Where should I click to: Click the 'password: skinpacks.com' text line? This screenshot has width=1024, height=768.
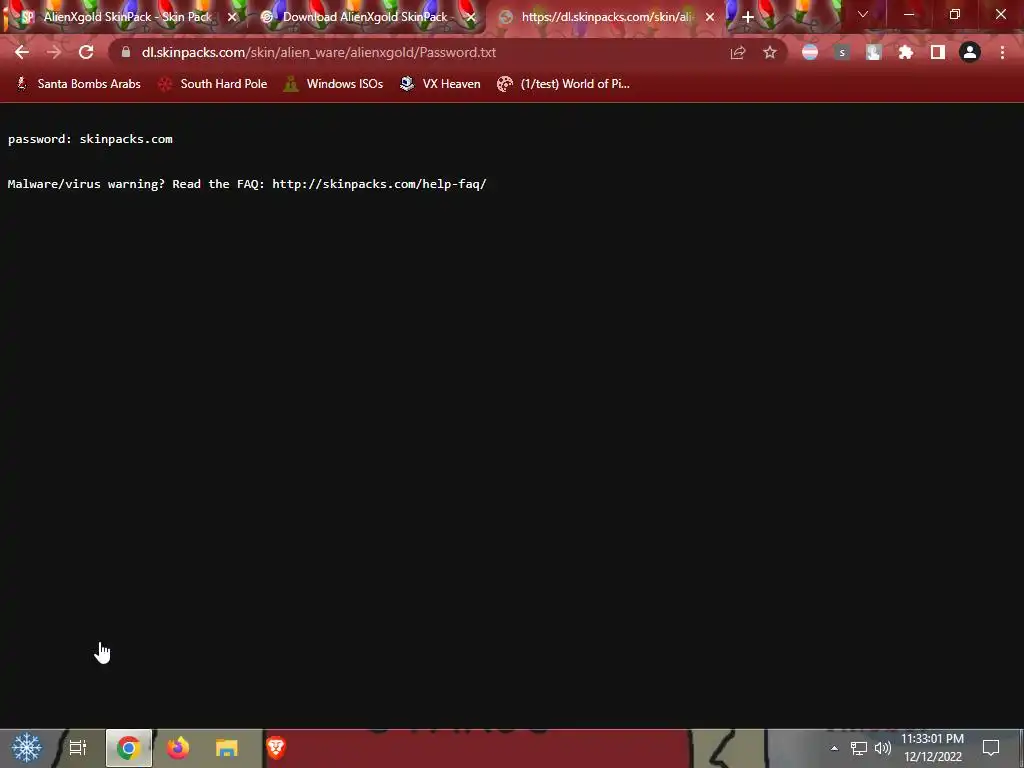coord(90,139)
